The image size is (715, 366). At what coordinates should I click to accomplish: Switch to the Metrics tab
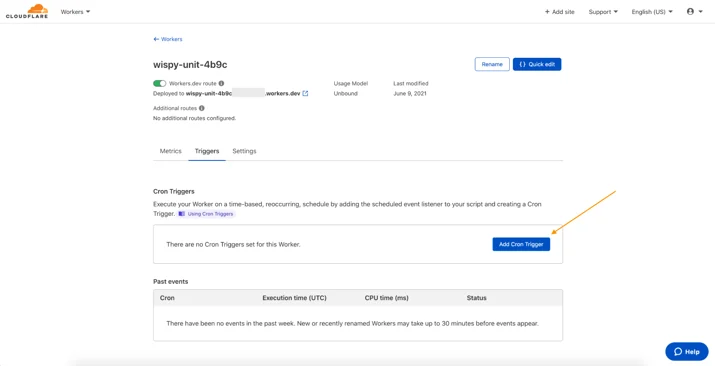171,151
